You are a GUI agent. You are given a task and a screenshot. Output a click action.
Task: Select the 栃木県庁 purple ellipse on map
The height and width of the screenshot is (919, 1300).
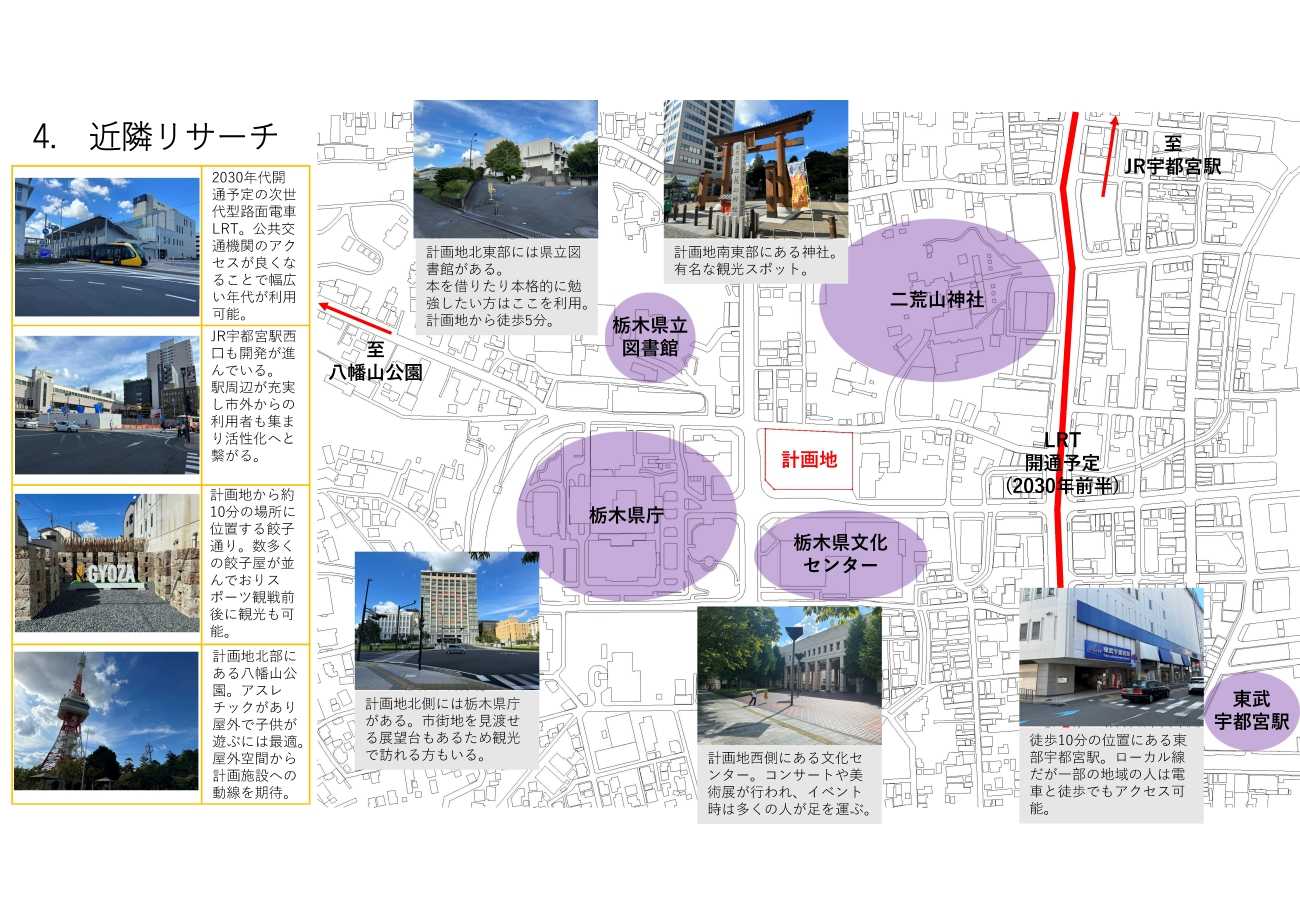click(626, 515)
